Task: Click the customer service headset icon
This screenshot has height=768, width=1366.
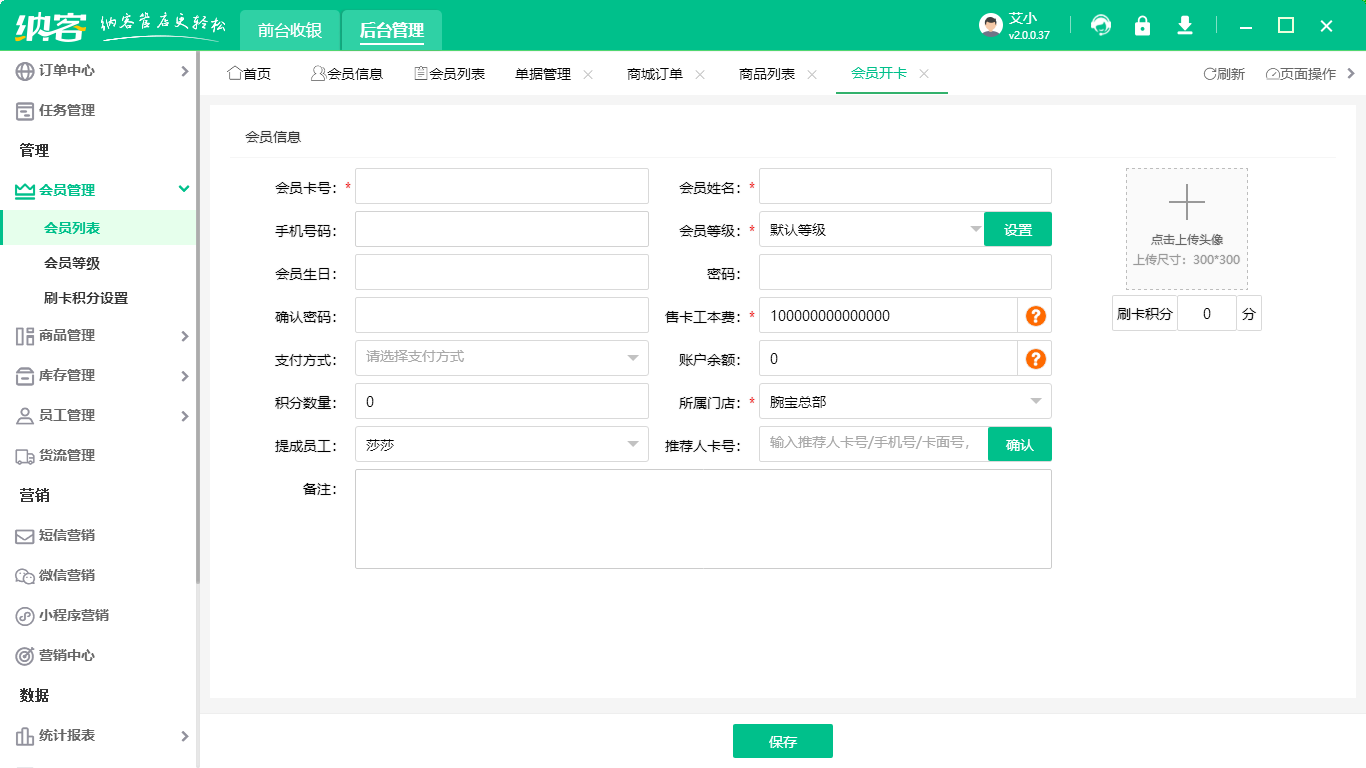Action: pos(1101,26)
